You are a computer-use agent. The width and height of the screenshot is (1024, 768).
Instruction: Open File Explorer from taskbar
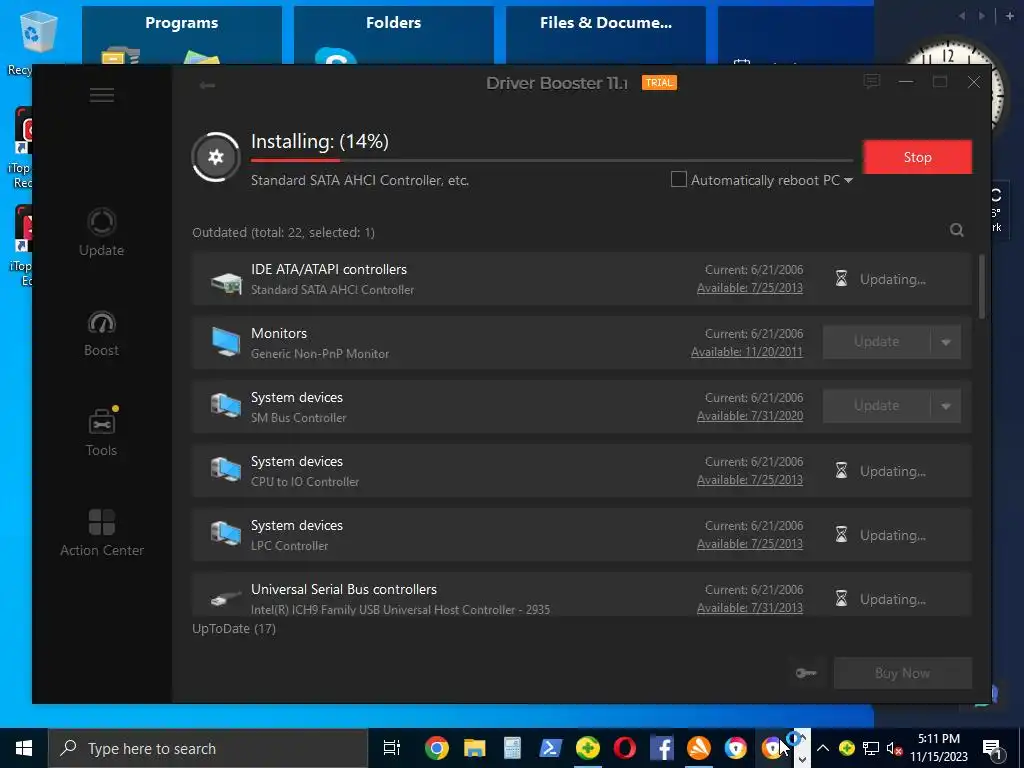coord(475,748)
